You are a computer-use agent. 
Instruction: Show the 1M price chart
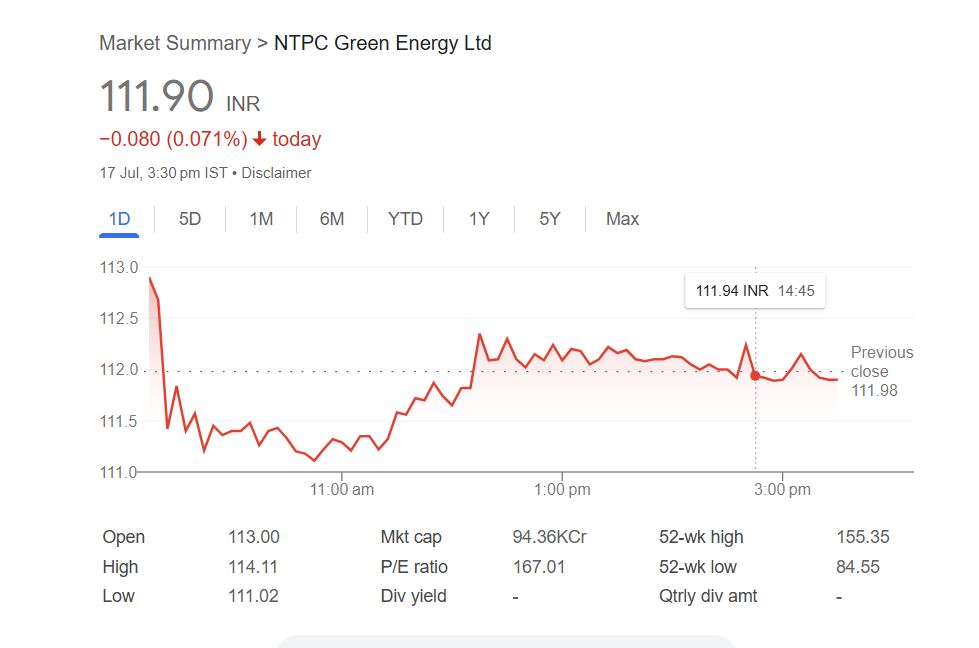[261, 219]
